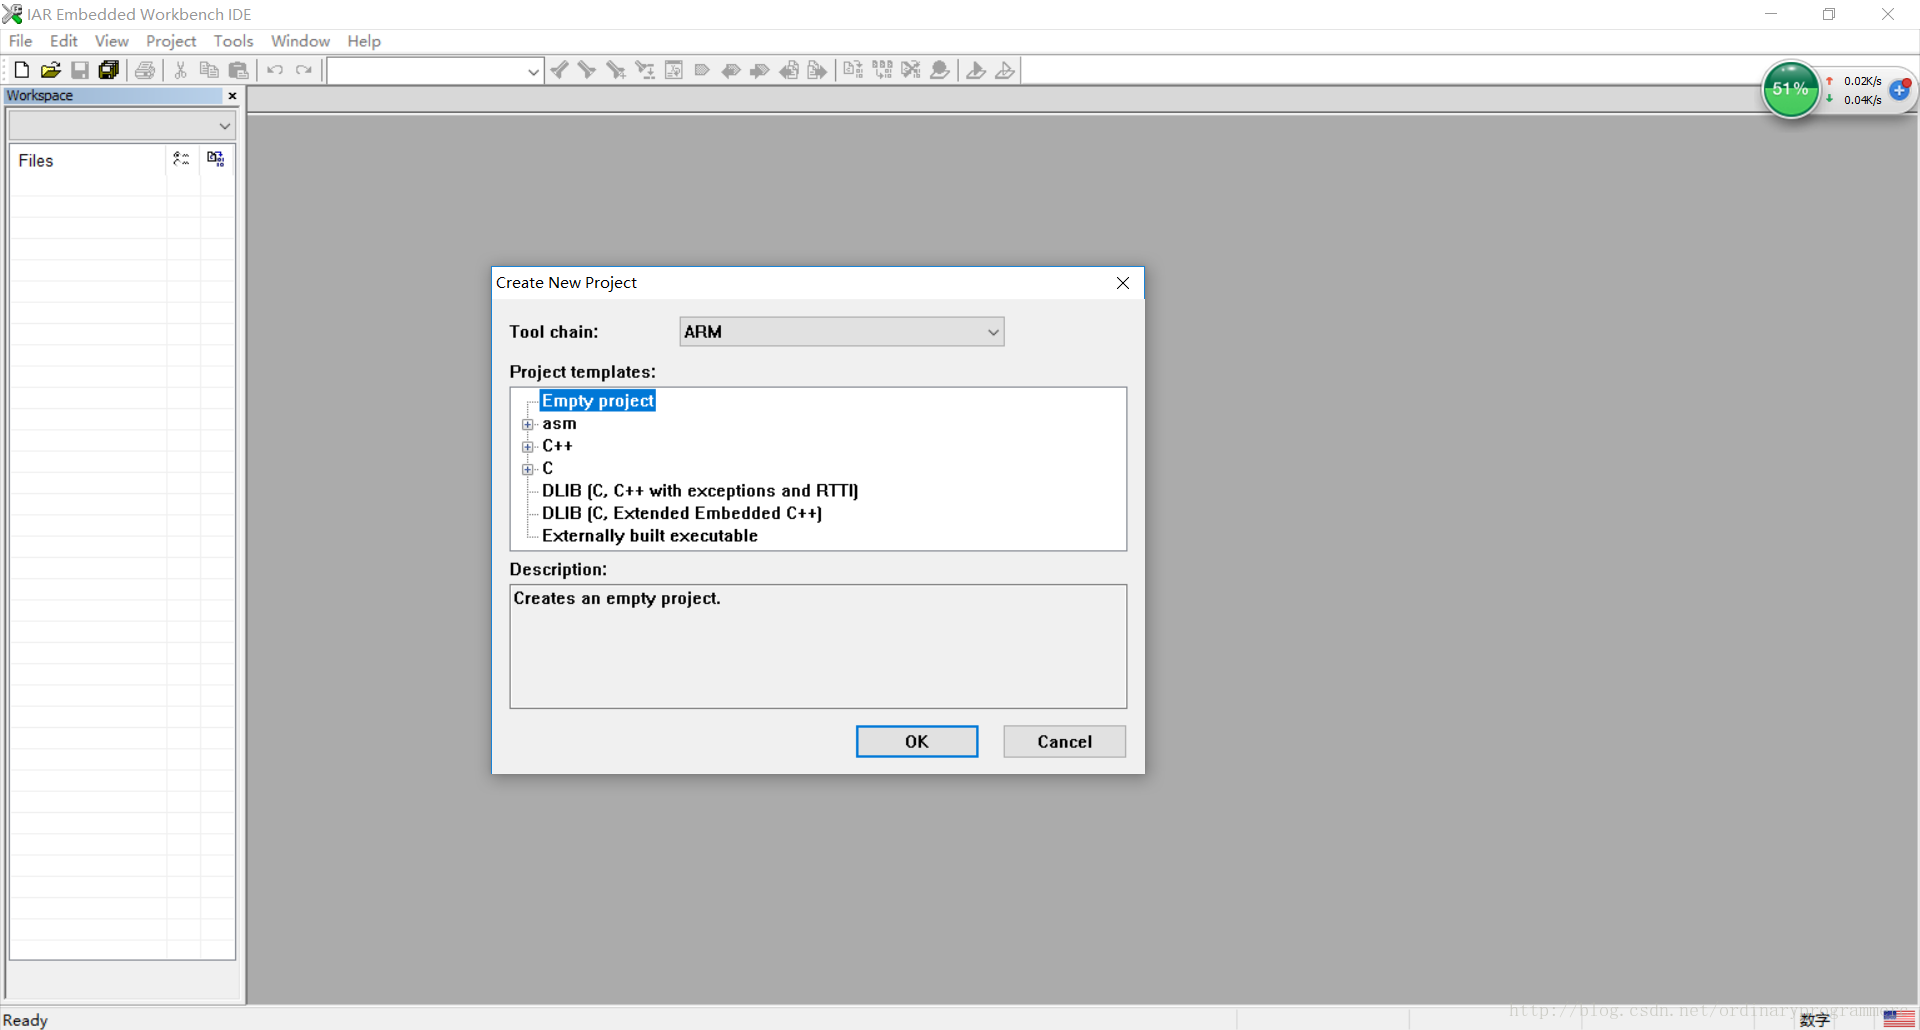Click the Undo arrow icon

(275, 70)
